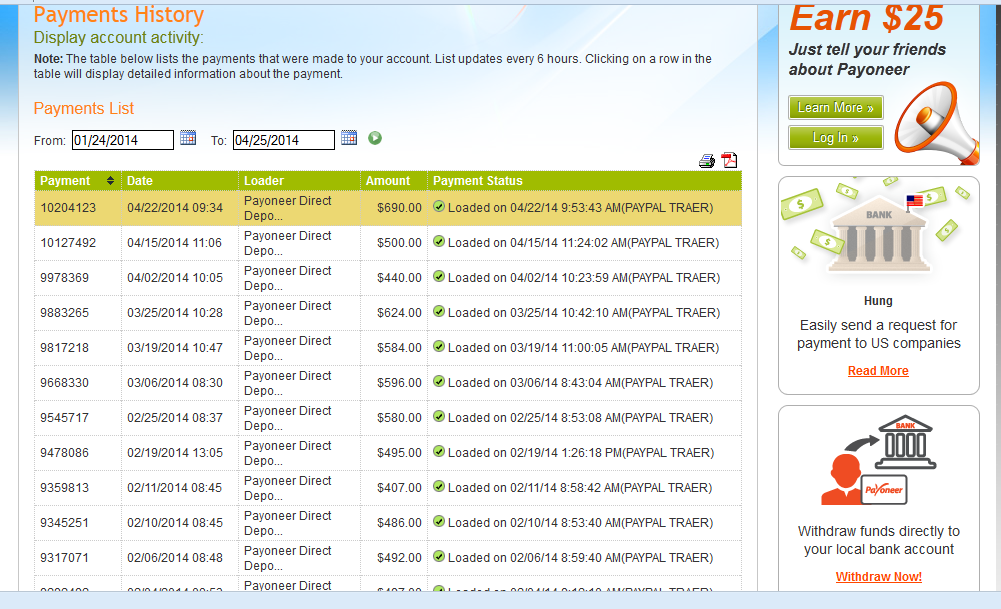Click the Amount column header
The image size is (1001, 609).
(x=393, y=181)
